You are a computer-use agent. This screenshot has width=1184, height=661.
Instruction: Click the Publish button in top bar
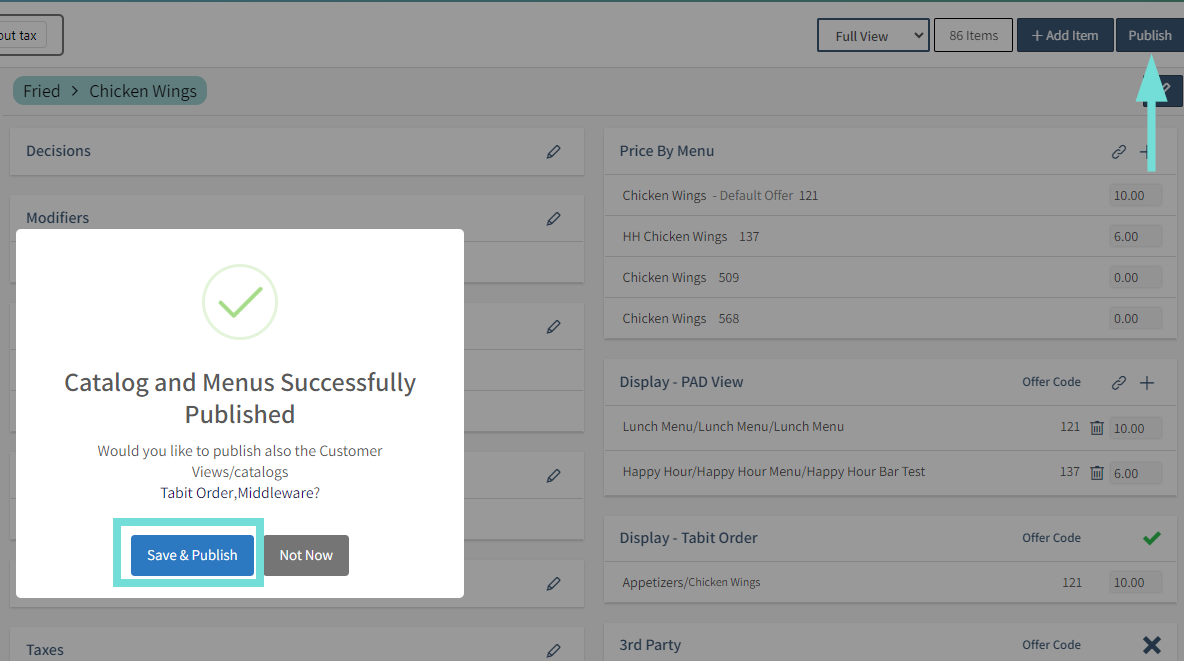tap(1149, 36)
